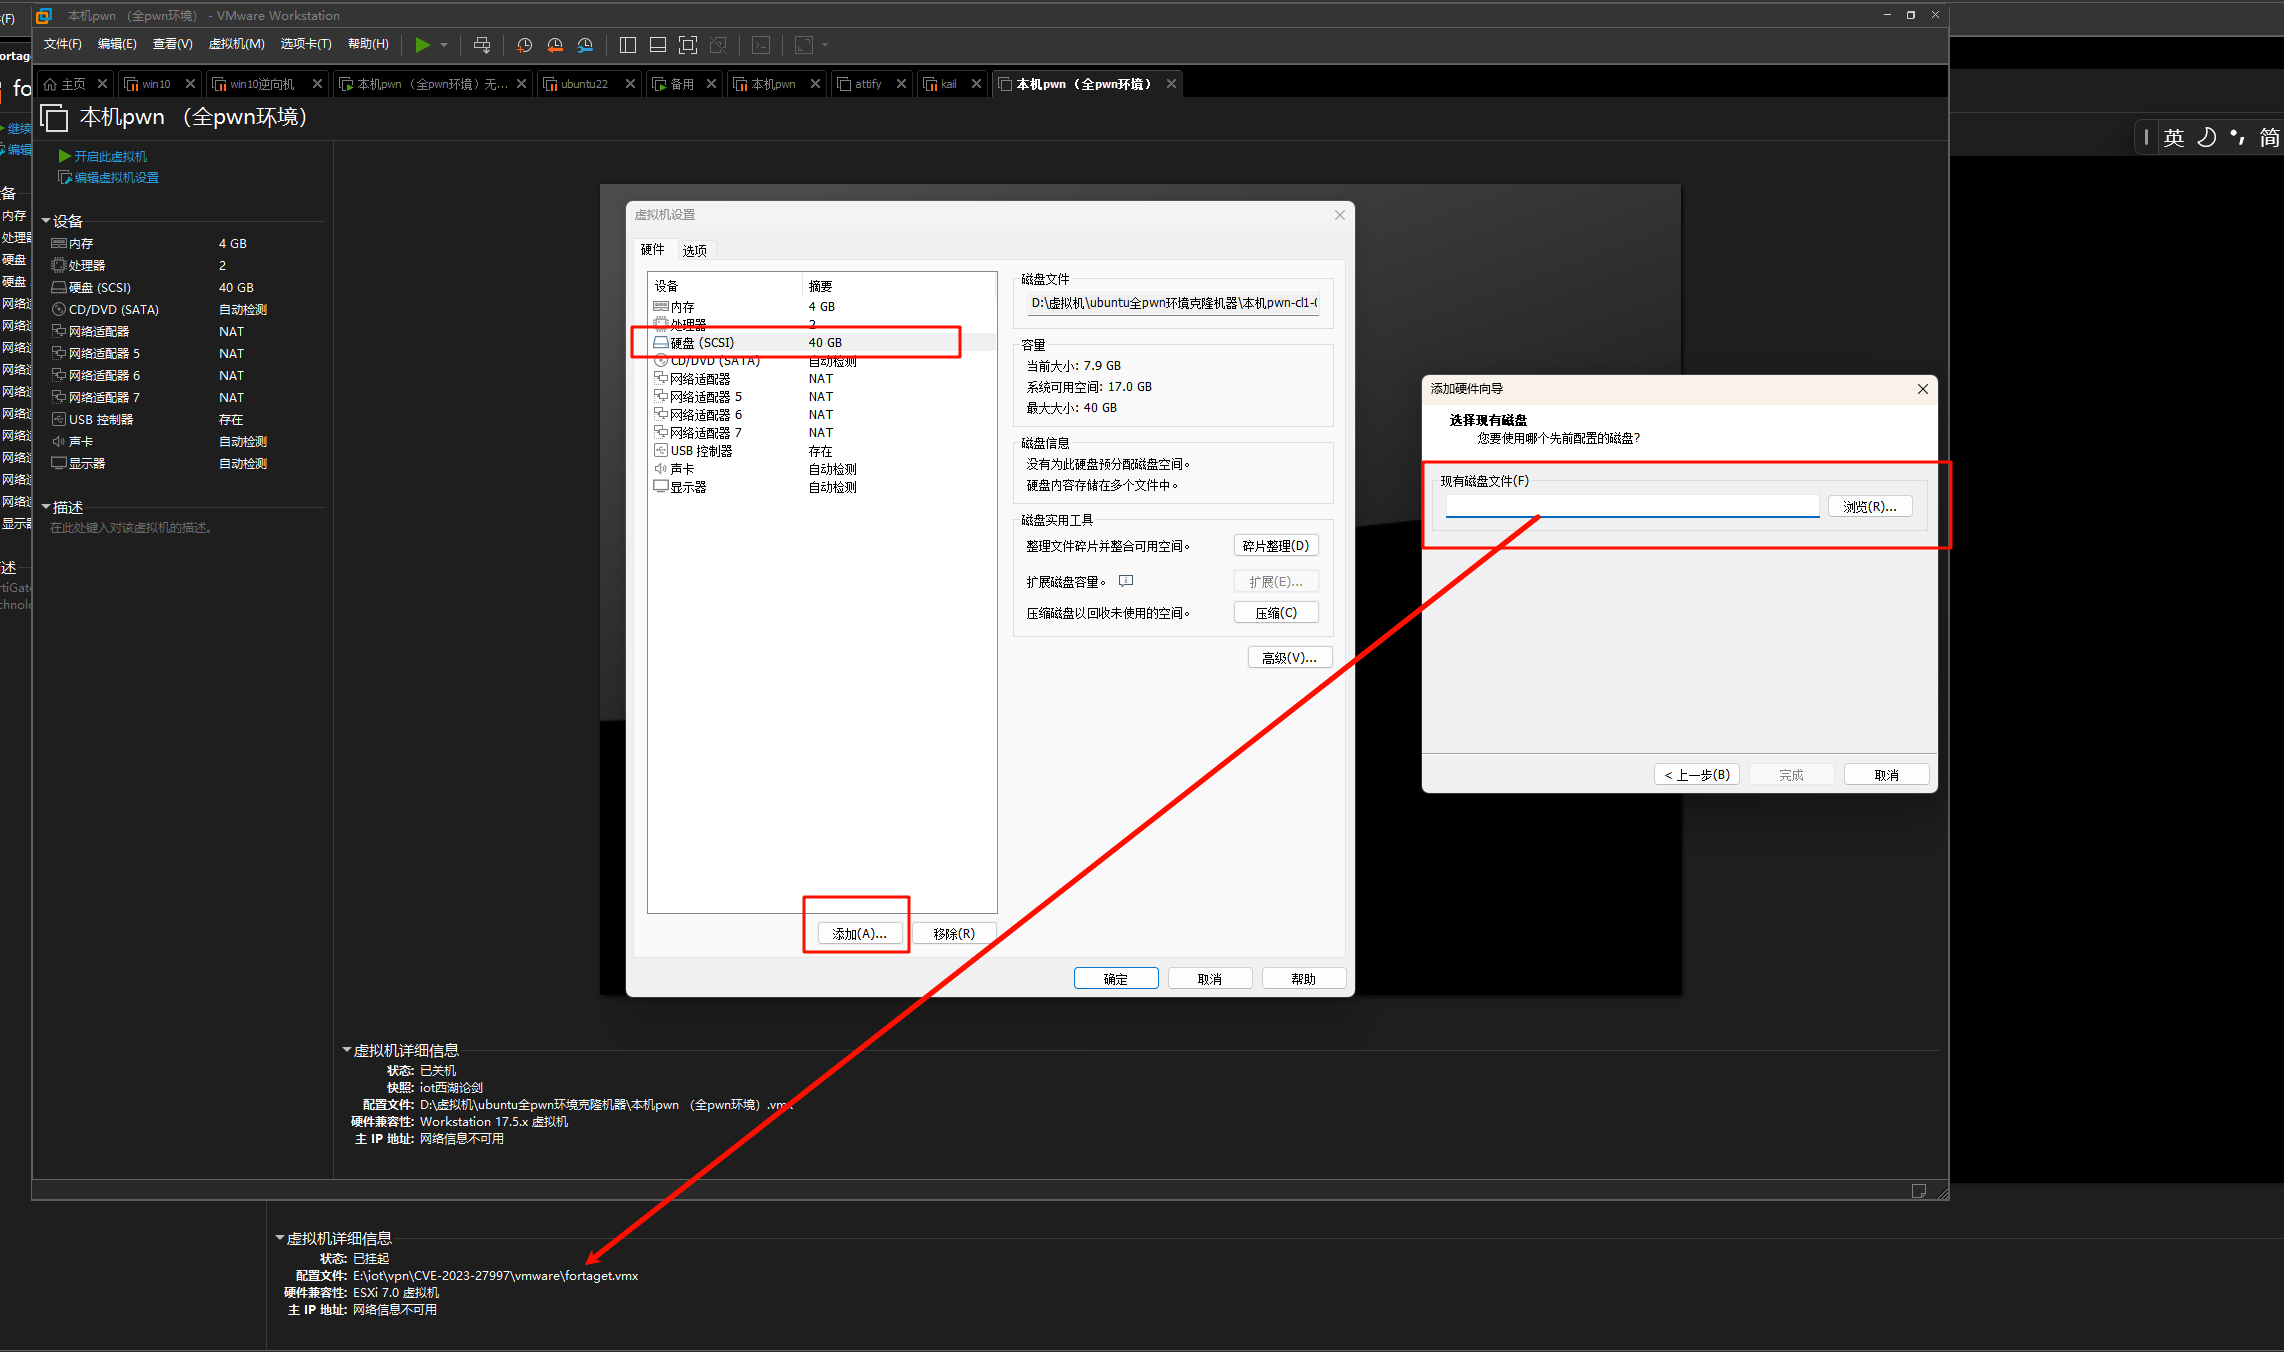This screenshot has height=1352, width=2284.
Task: Click the take snapshot clock icon
Action: coord(524,44)
